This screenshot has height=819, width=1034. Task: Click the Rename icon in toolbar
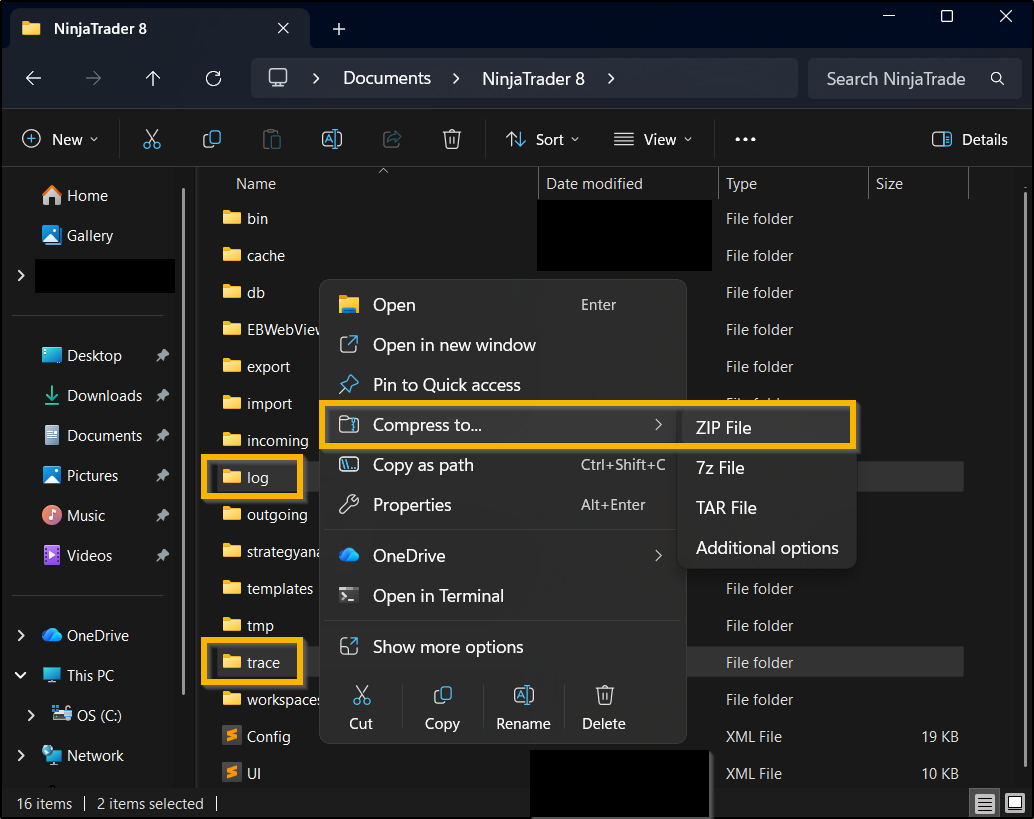tap(332, 139)
